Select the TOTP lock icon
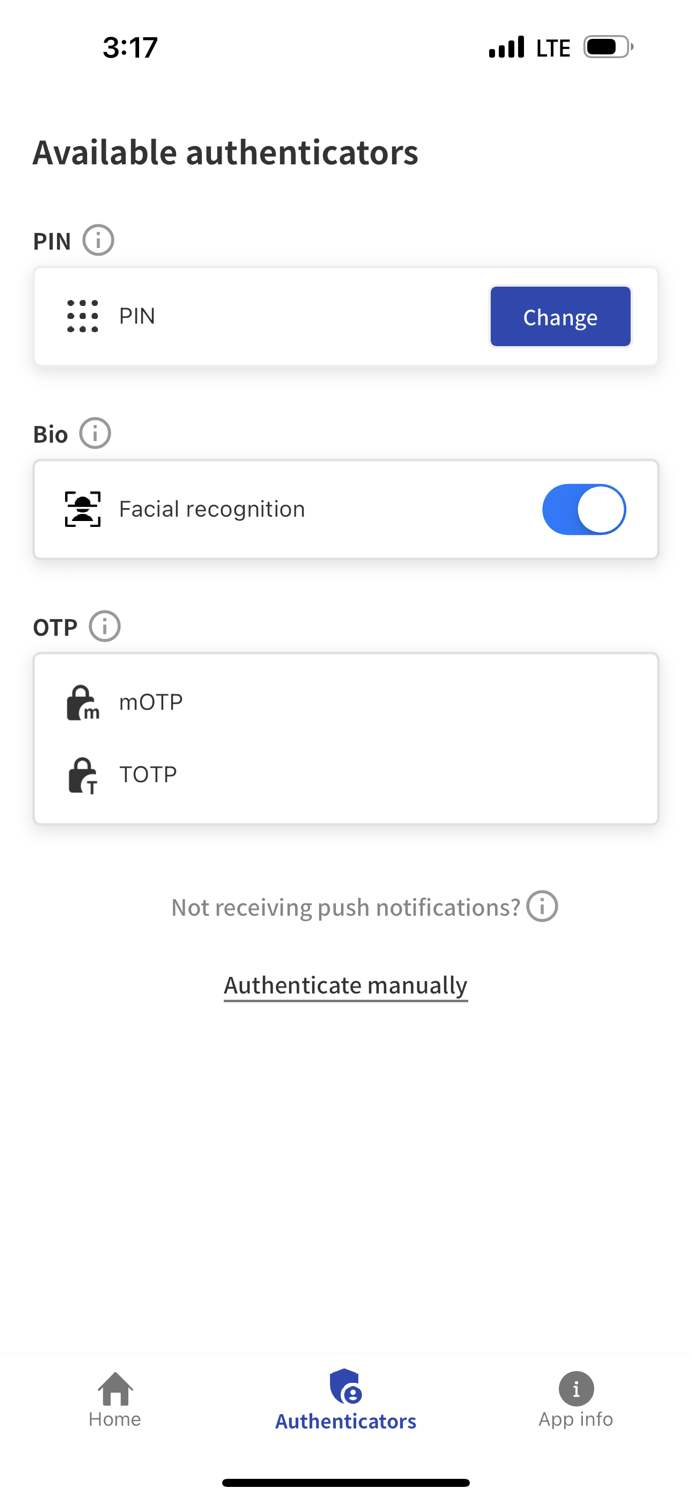 point(82,775)
